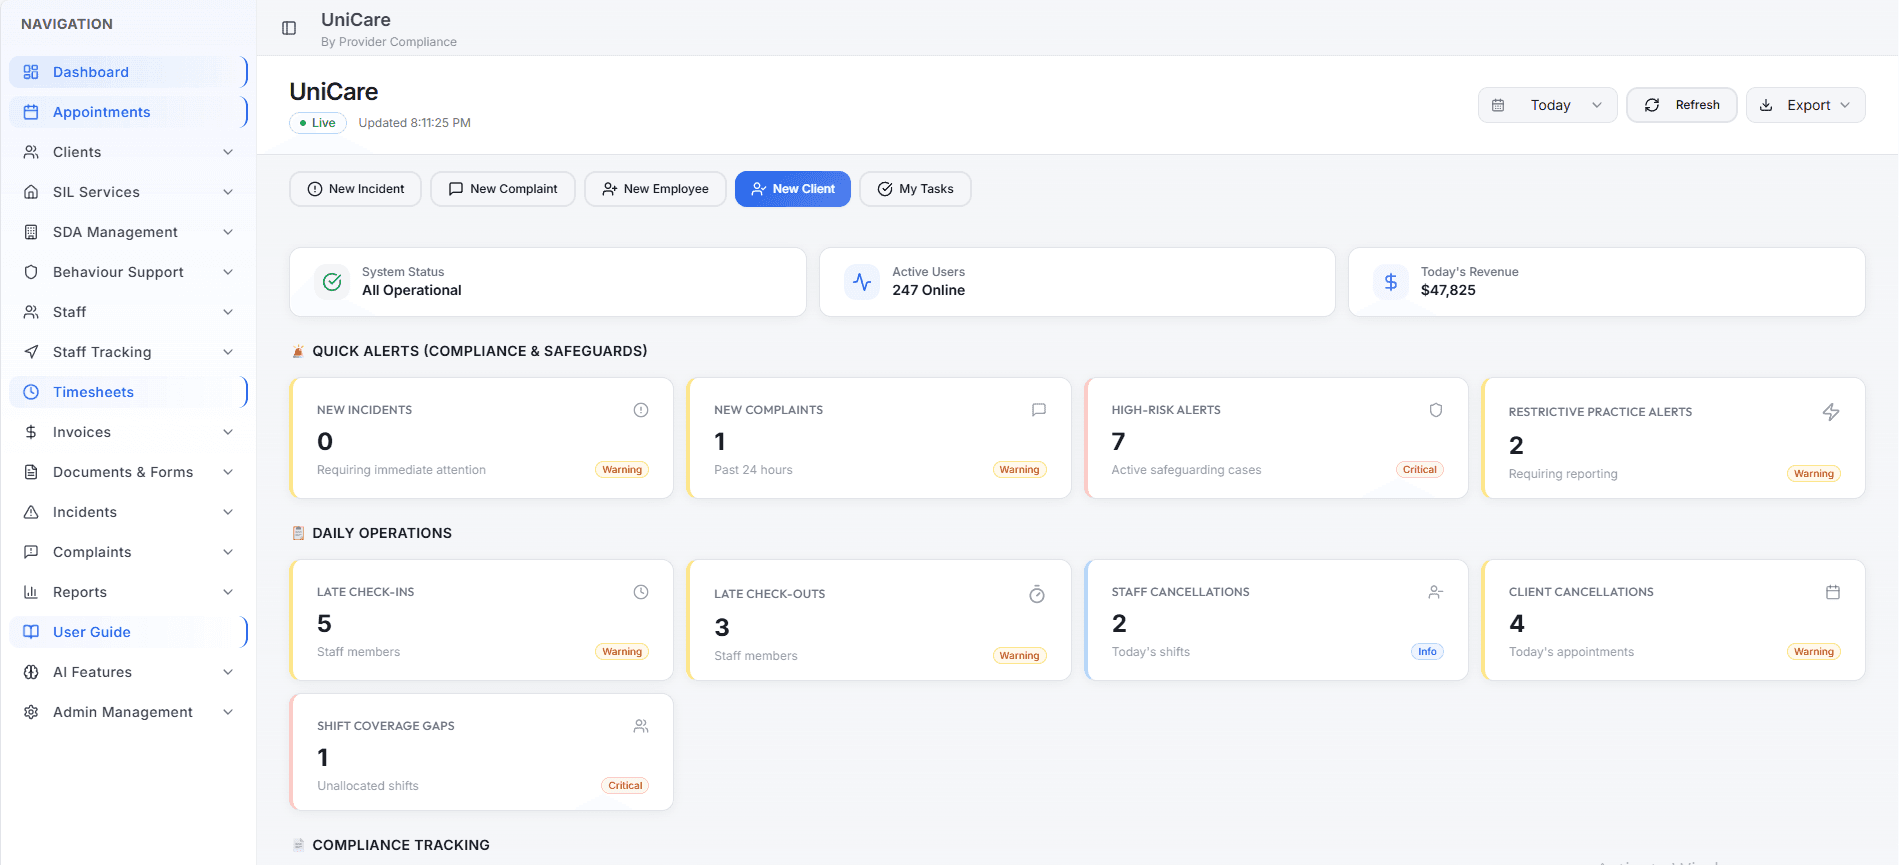Click the Critical badge on High-Risk Alerts
The image size is (1899, 865).
pos(1419,470)
